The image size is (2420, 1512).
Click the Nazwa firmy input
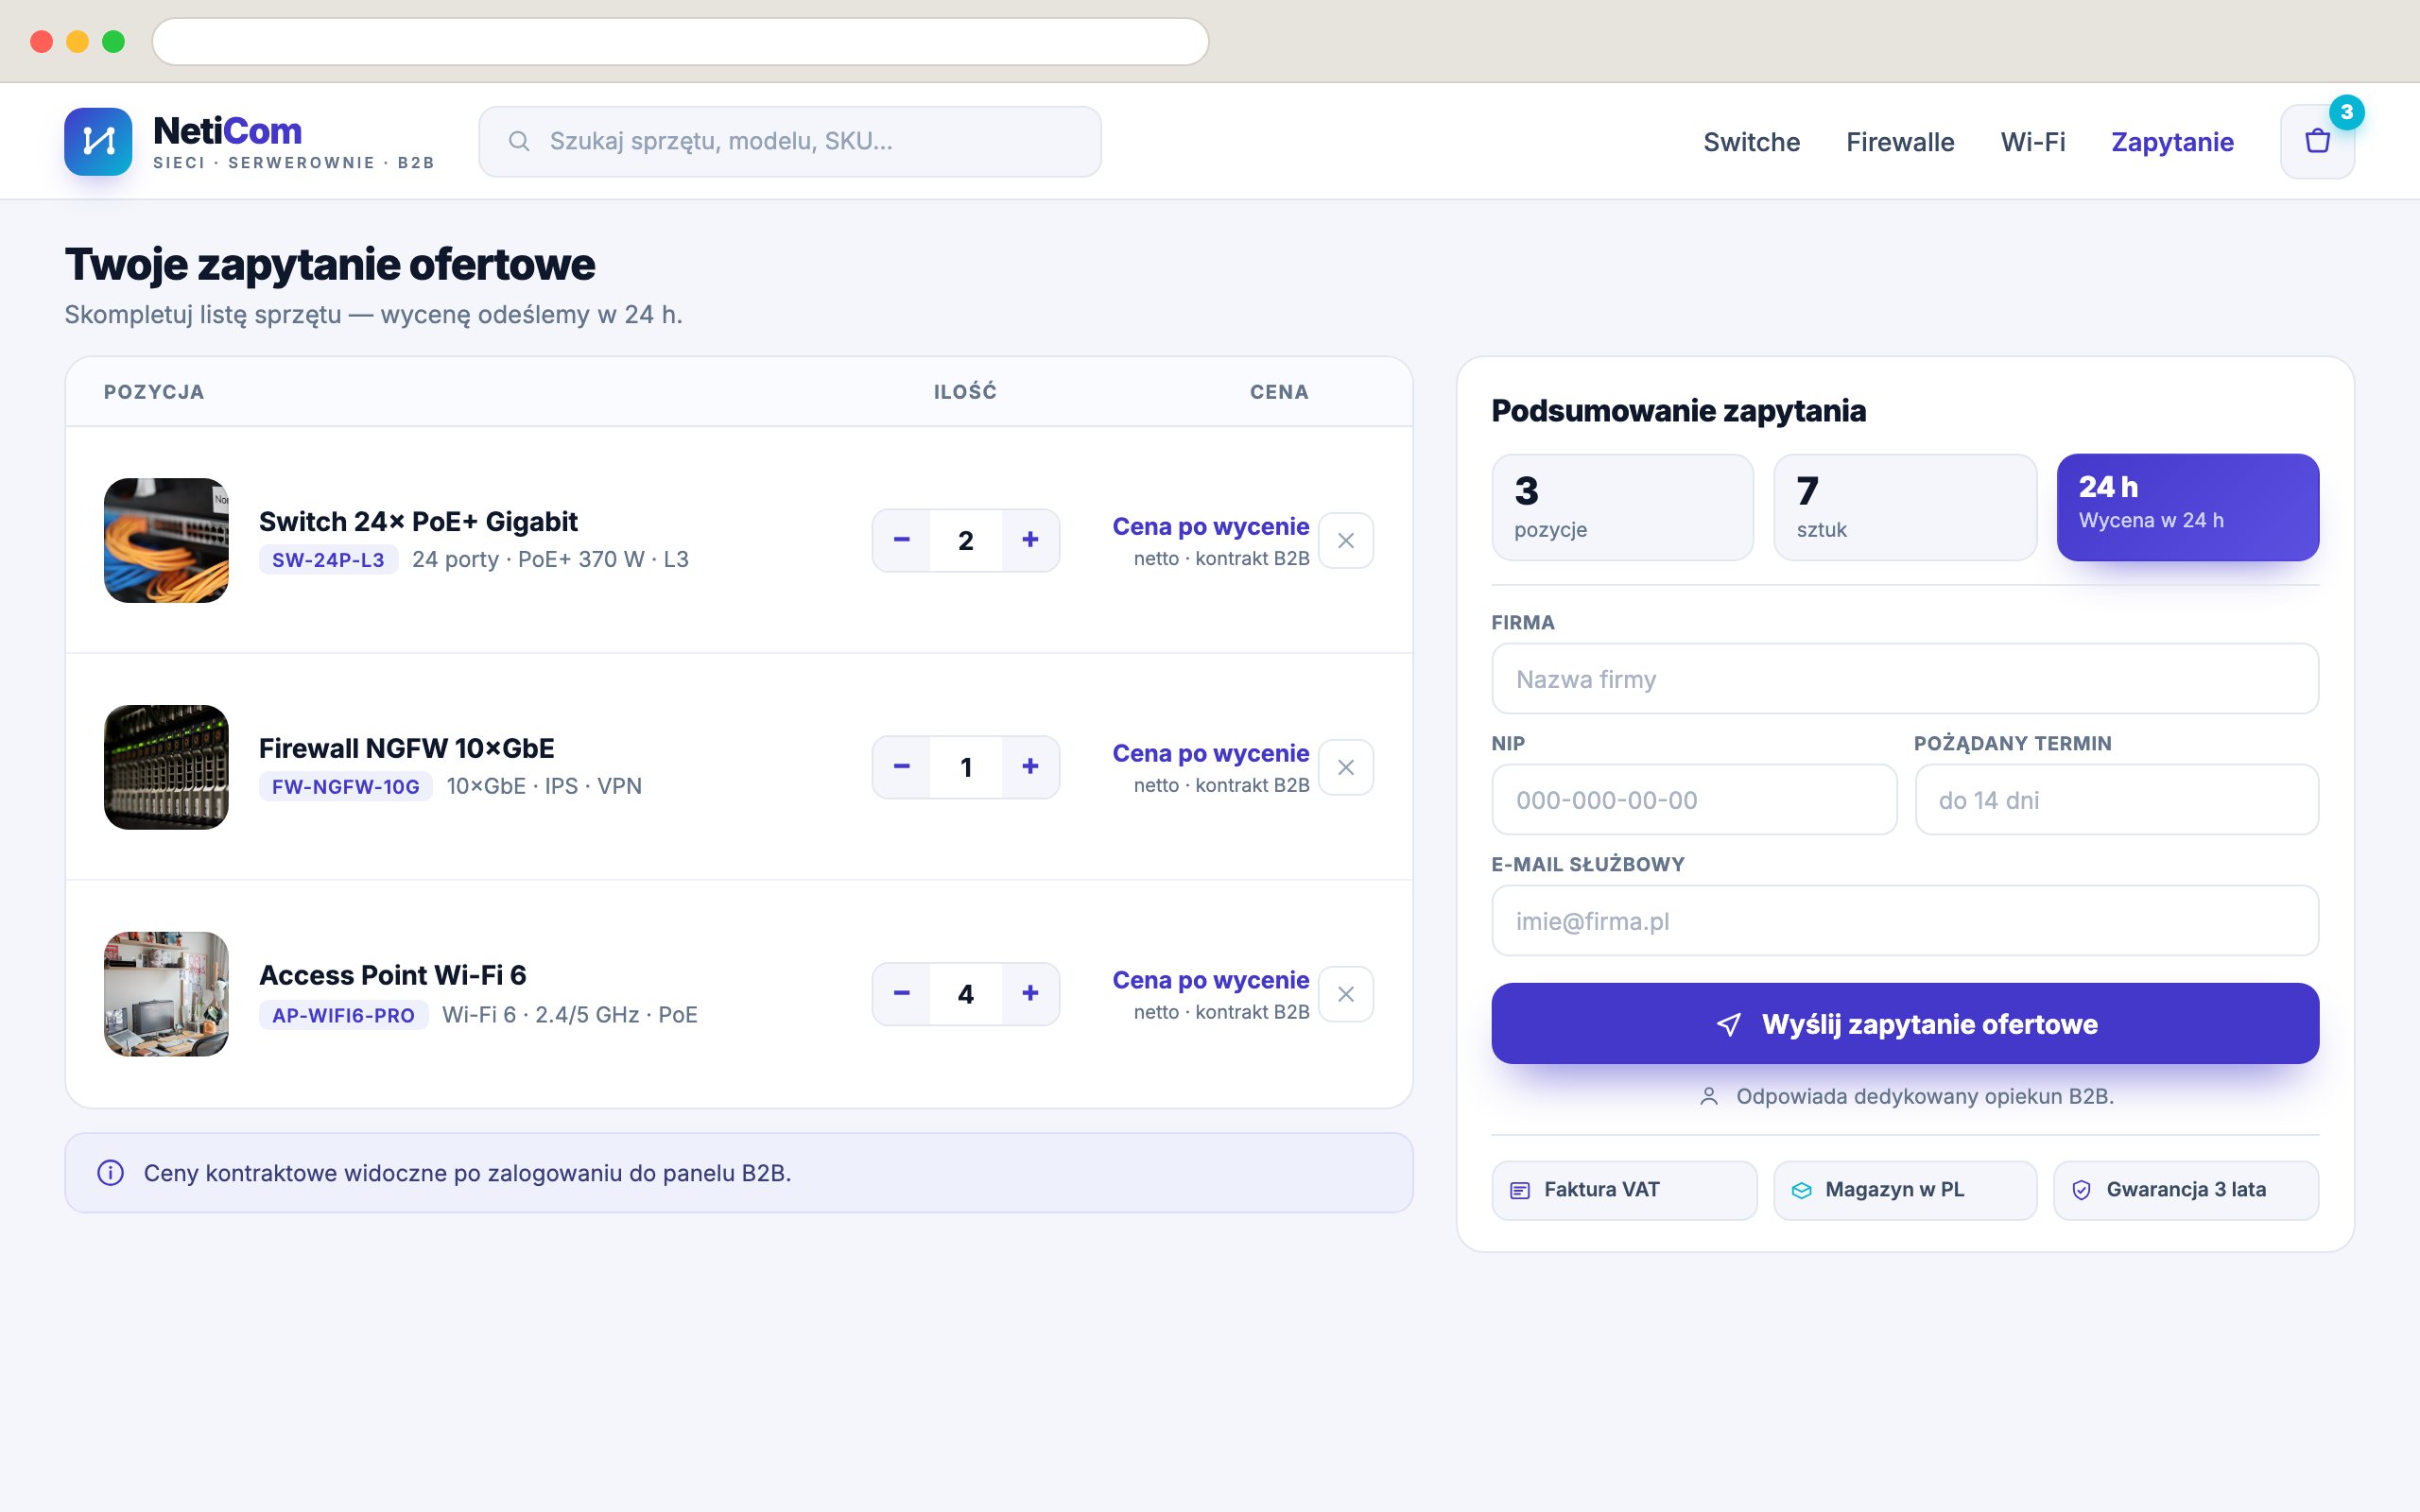[1904, 679]
